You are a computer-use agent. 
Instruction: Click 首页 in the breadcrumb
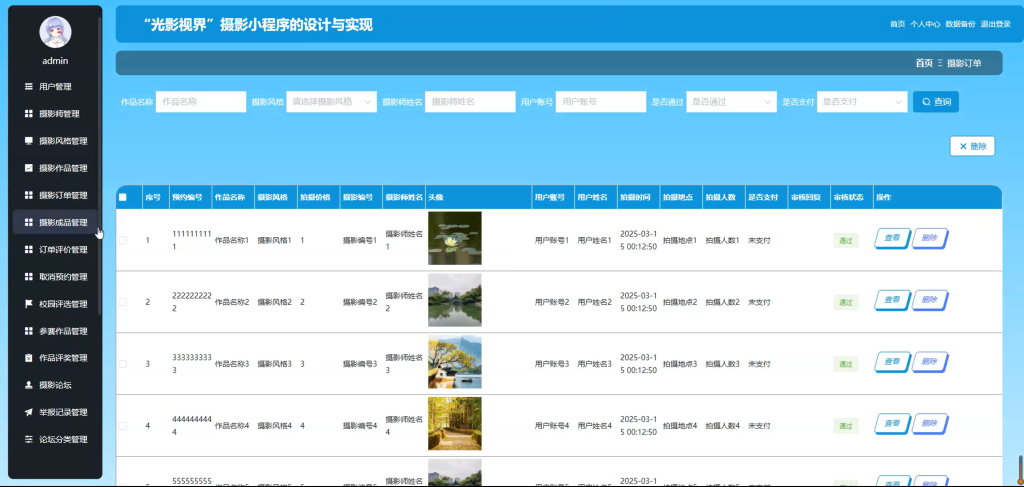pyautogui.click(x=924, y=63)
